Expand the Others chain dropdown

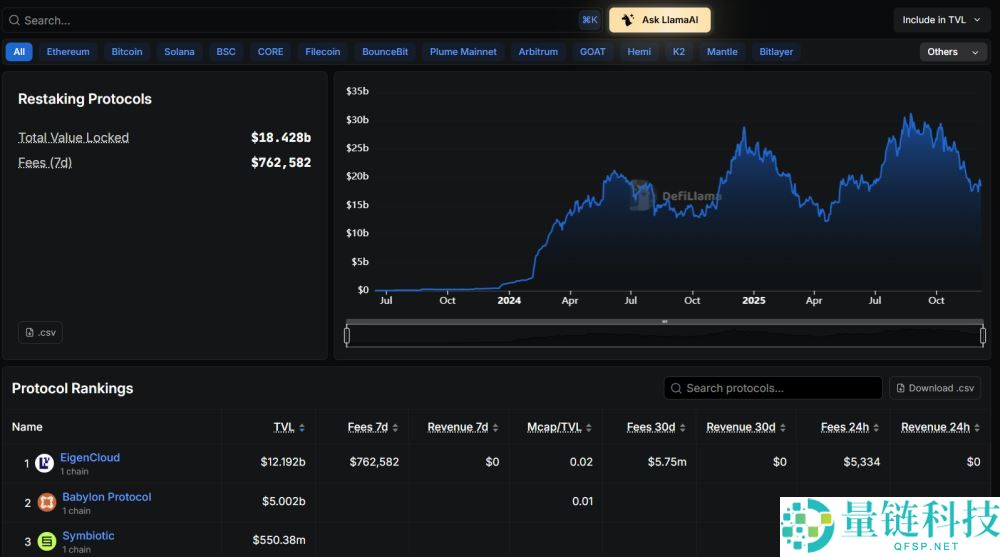point(953,52)
